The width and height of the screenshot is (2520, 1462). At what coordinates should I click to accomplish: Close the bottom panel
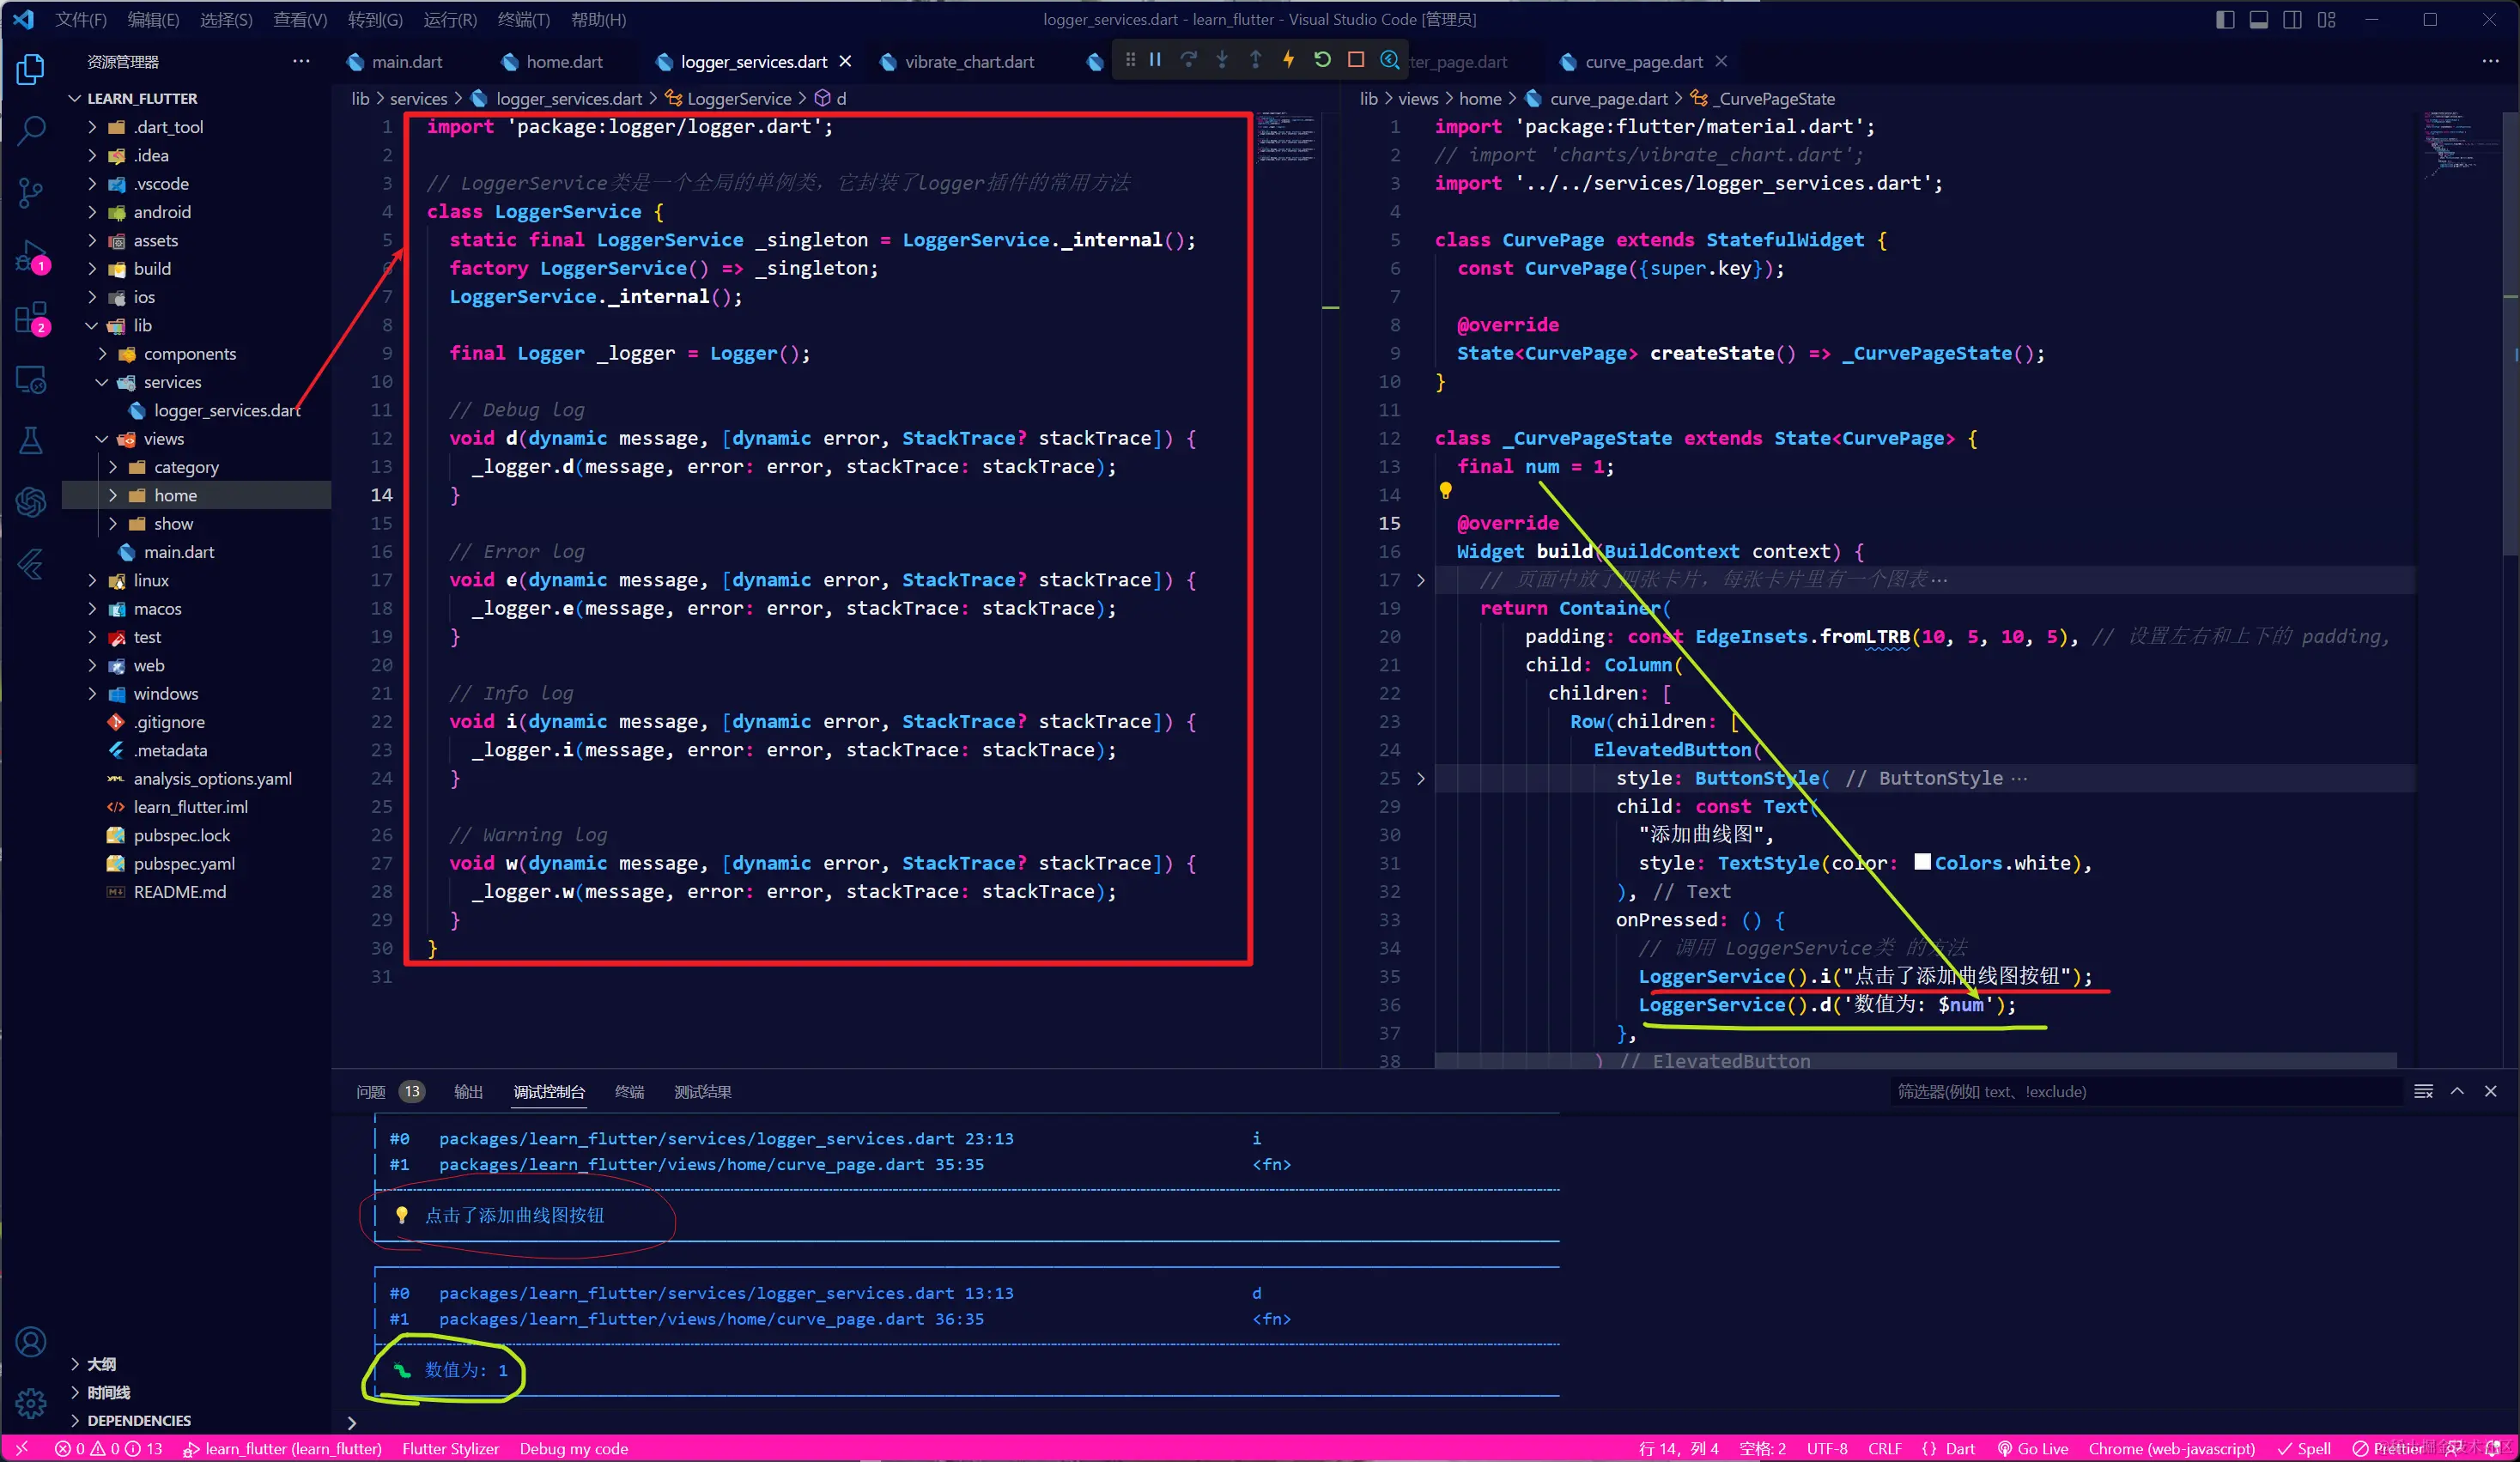point(2491,1091)
